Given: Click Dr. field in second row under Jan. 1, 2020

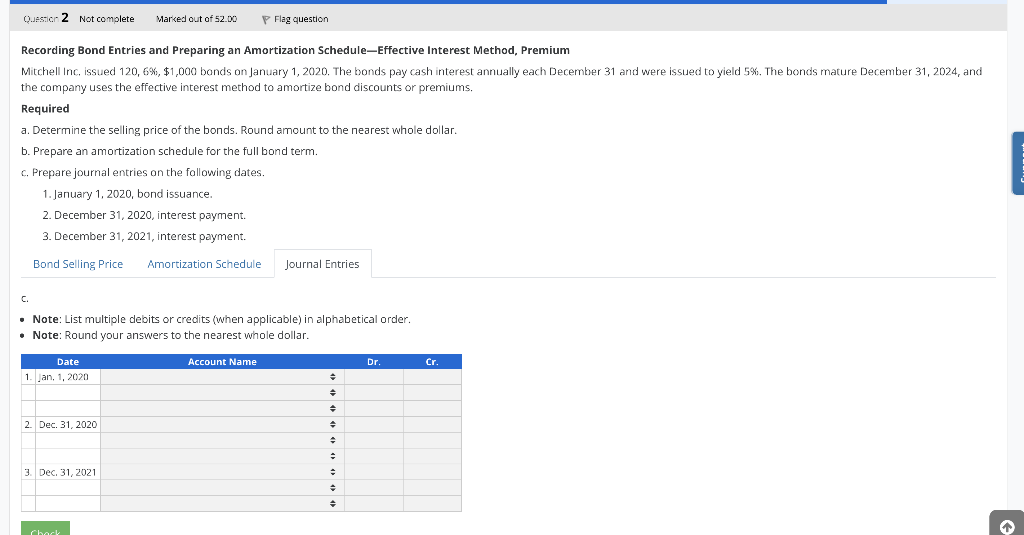Looking at the screenshot, I should 374,393.
